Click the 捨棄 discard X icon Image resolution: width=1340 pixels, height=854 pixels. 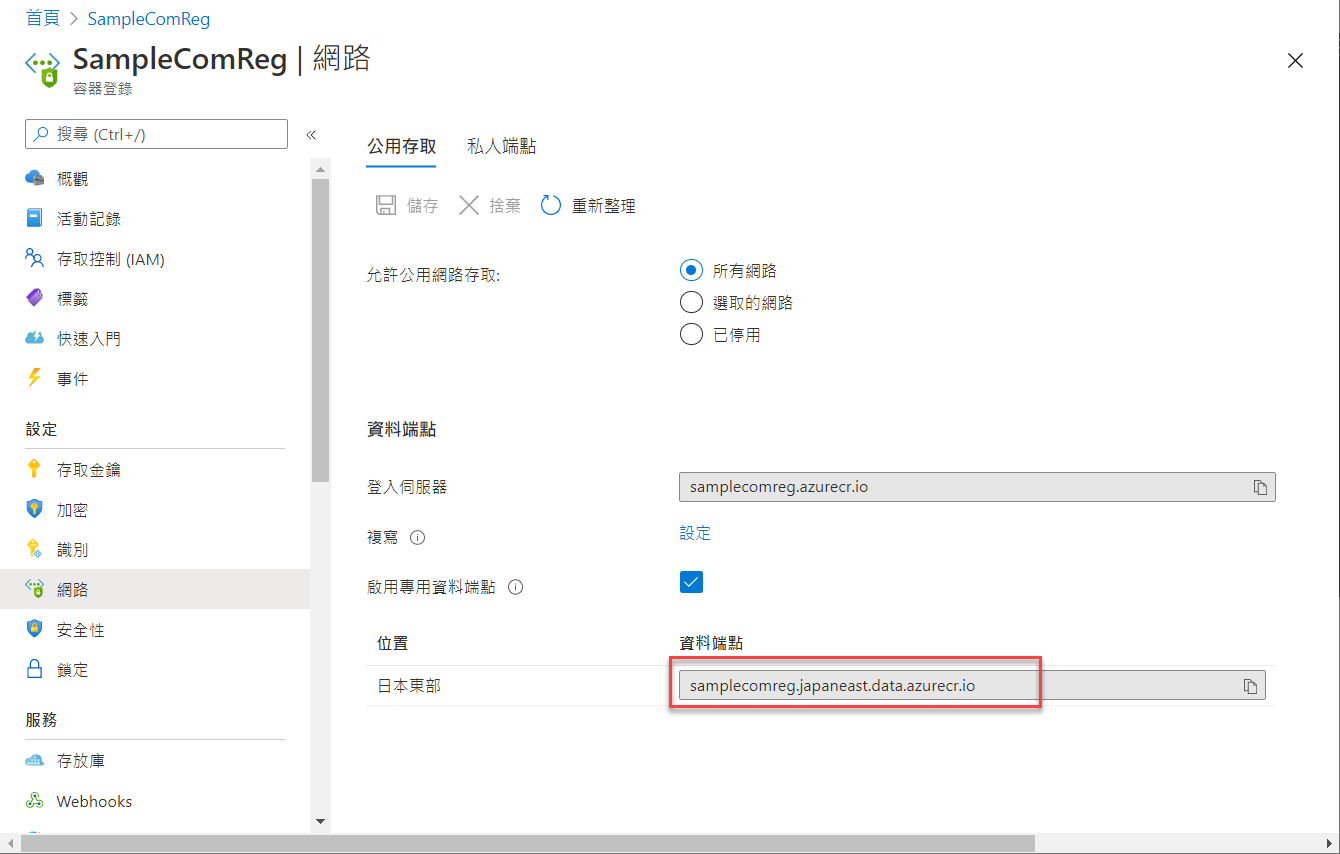tap(469, 205)
